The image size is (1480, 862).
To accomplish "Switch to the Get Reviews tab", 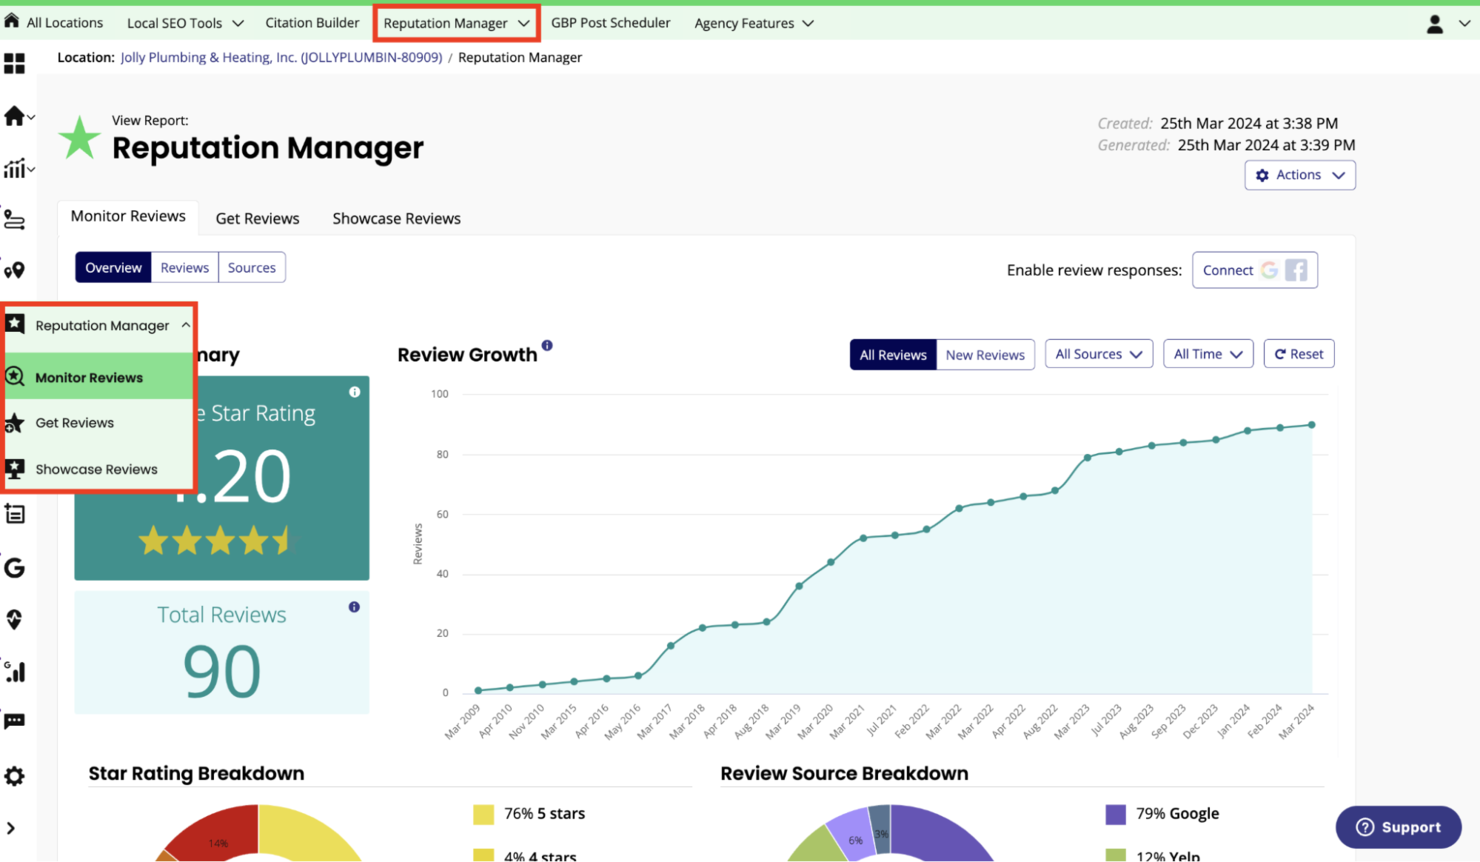I will click(258, 218).
